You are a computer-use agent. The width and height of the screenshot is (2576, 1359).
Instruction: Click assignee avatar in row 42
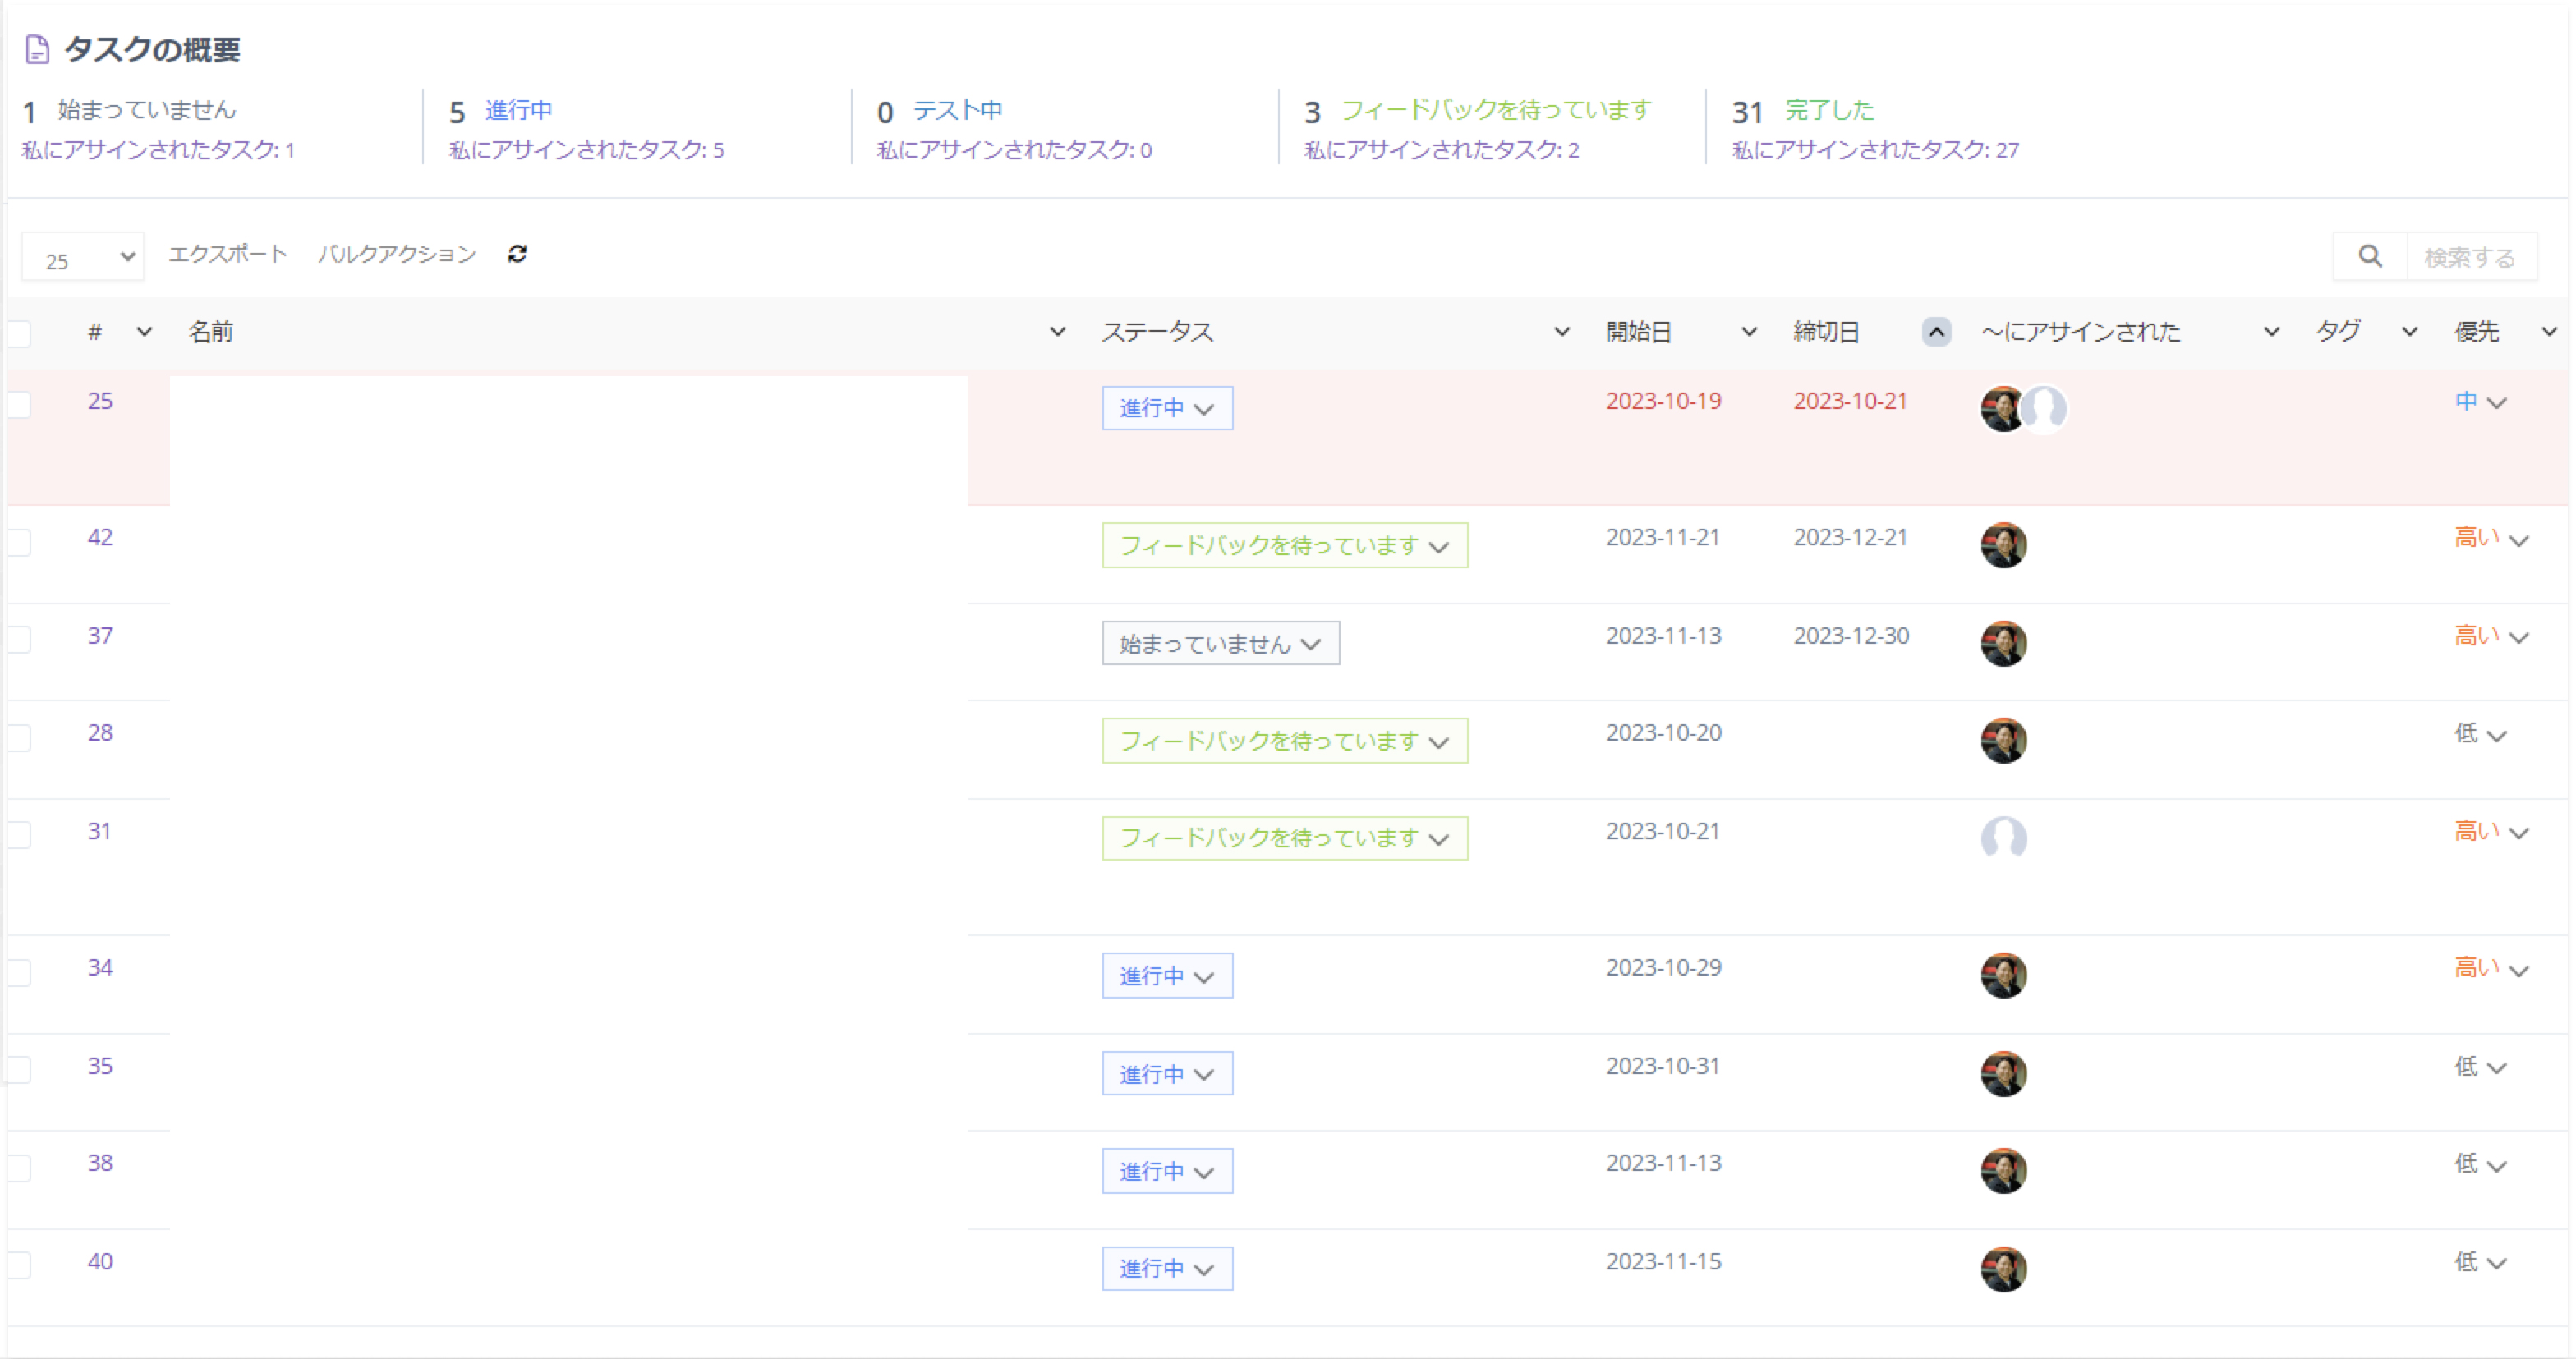(2003, 545)
